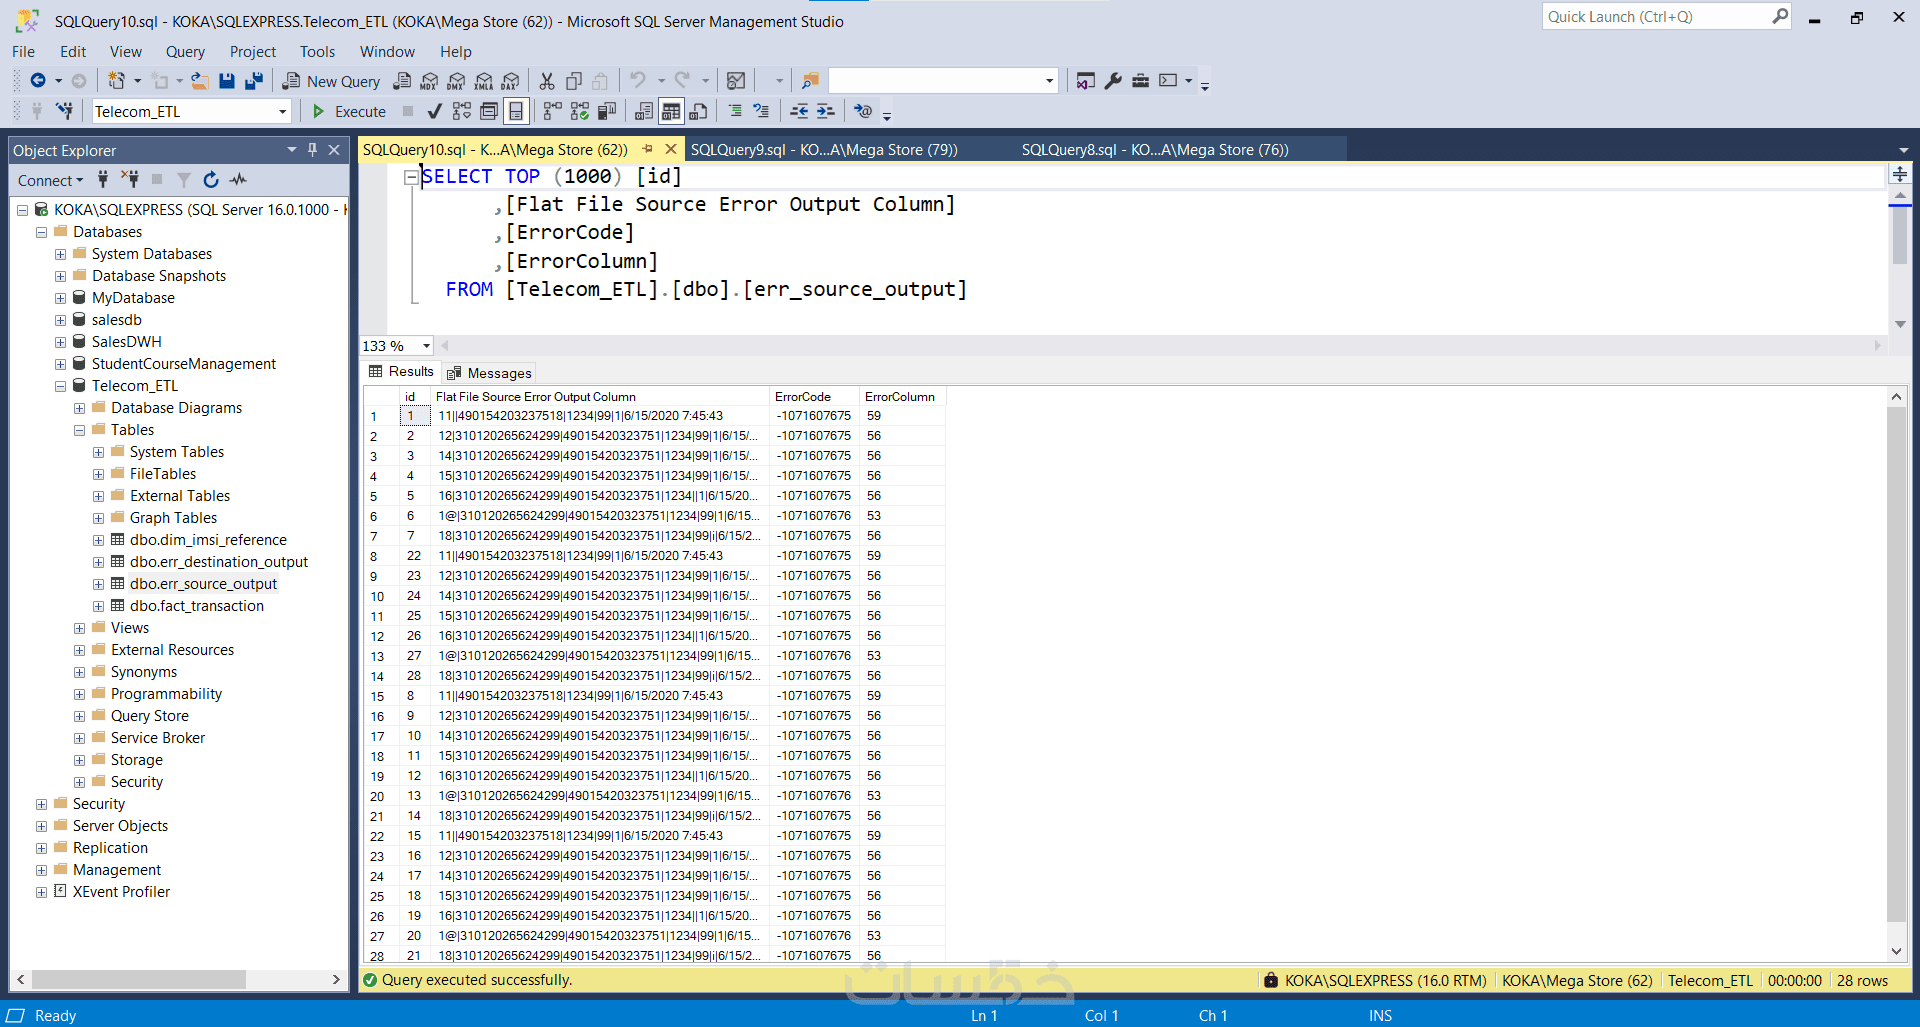Click the ErrorCode column header

click(x=814, y=397)
